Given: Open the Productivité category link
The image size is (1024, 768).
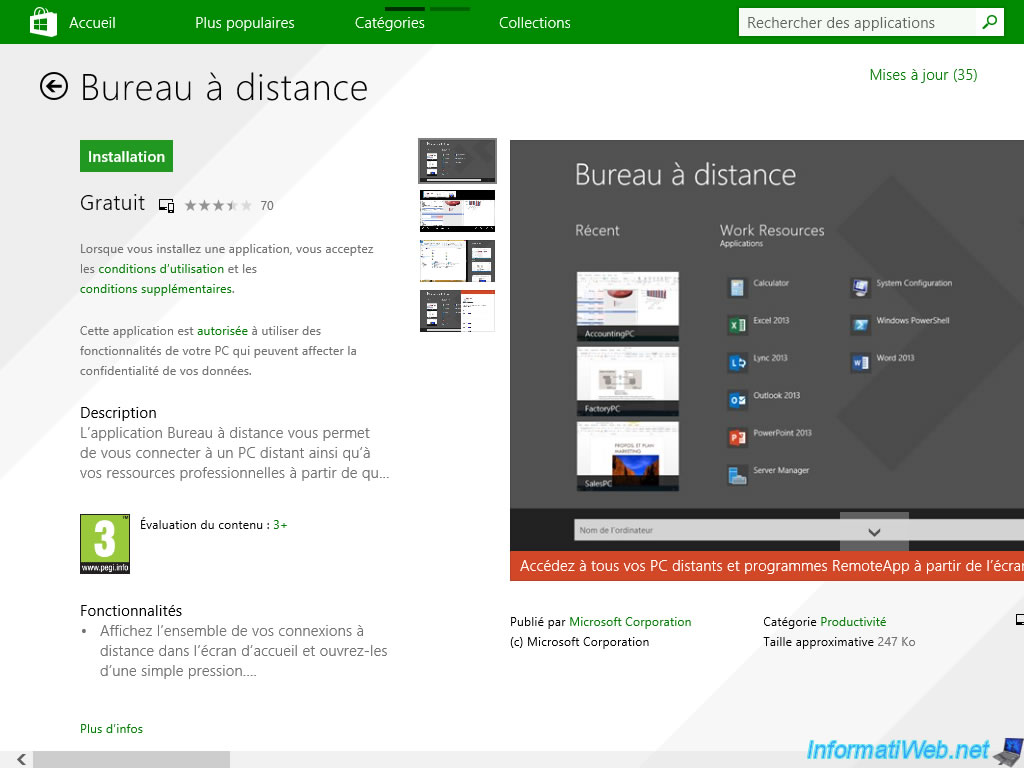Looking at the screenshot, I should (x=854, y=622).
